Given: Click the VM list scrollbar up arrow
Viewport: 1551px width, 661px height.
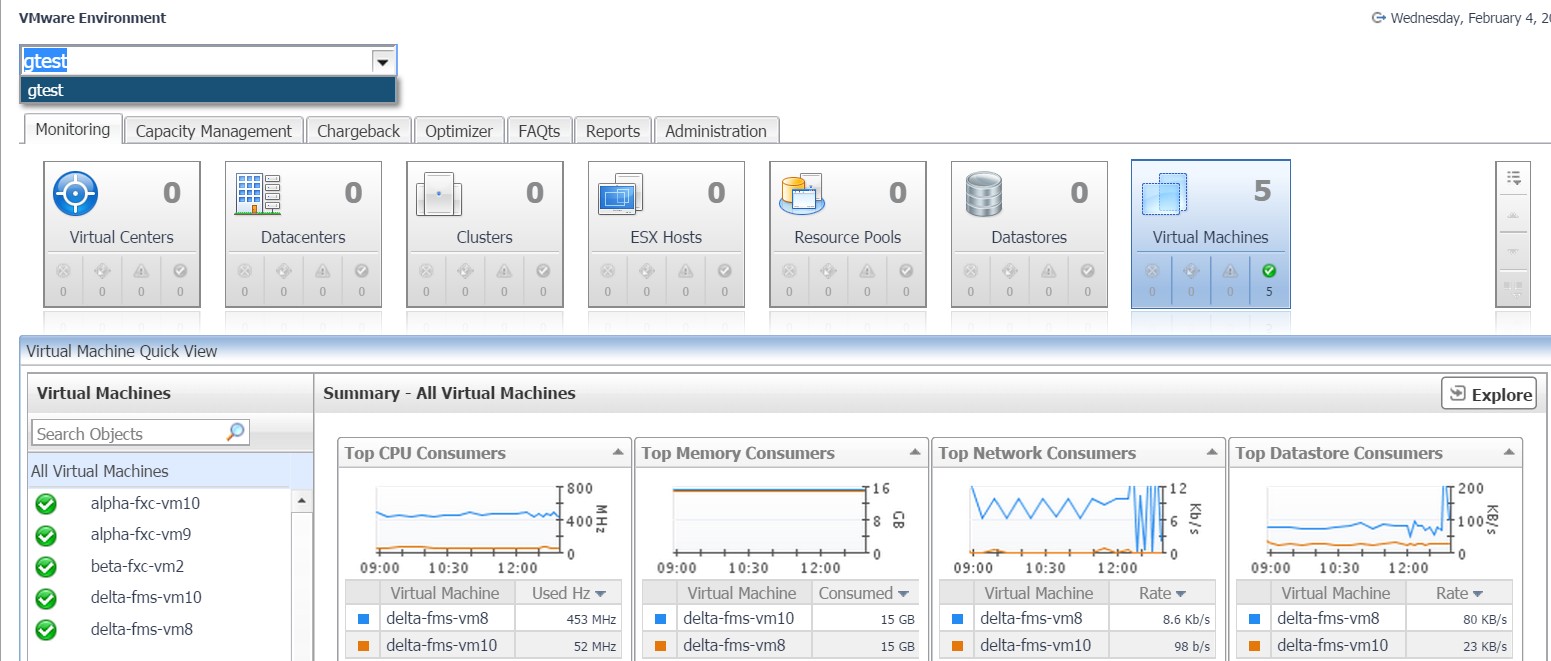Looking at the screenshot, I should point(302,500).
